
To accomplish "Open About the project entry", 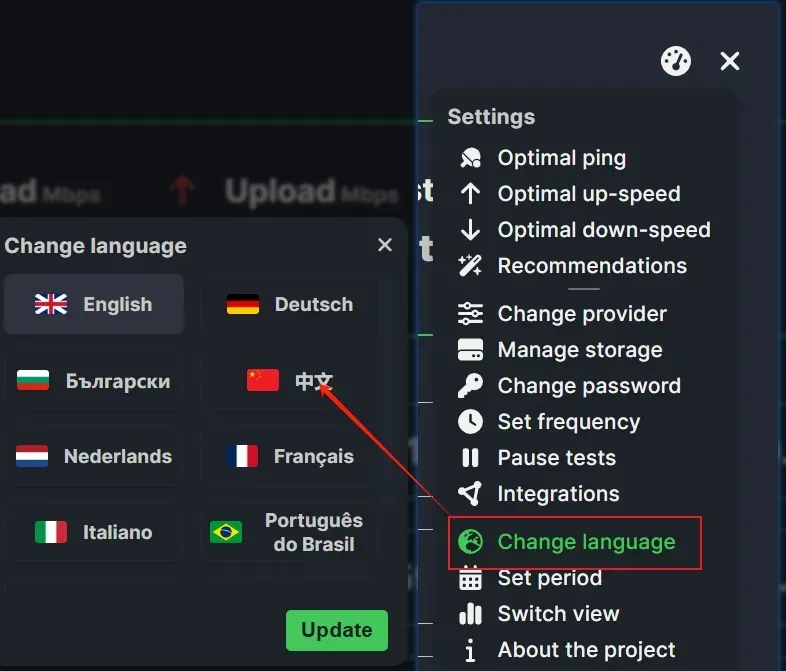I will click(586, 650).
